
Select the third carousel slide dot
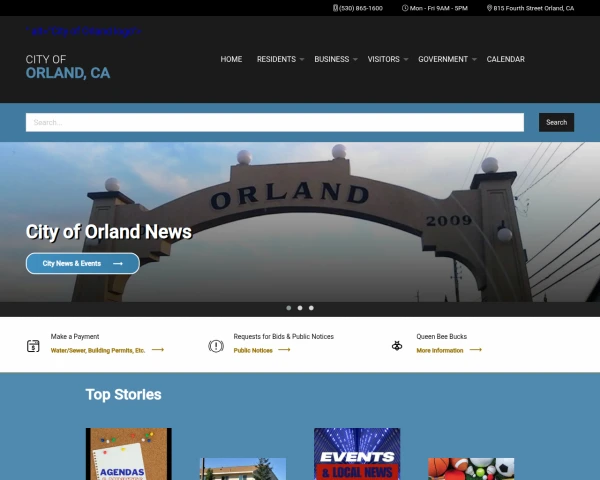pyautogui.click(x=311, y=308)
